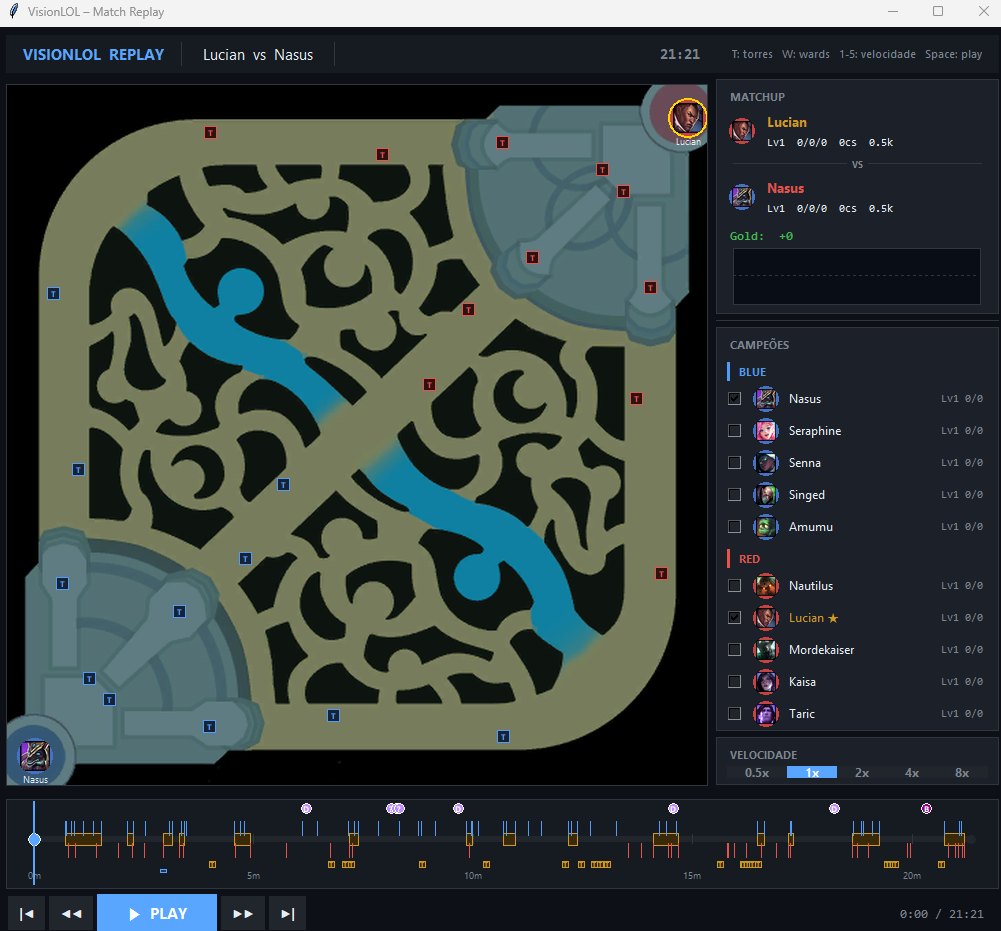Click Nautilus's portrait icon
This screenshot has height=931, width=1001.
[x=765, y=585]
